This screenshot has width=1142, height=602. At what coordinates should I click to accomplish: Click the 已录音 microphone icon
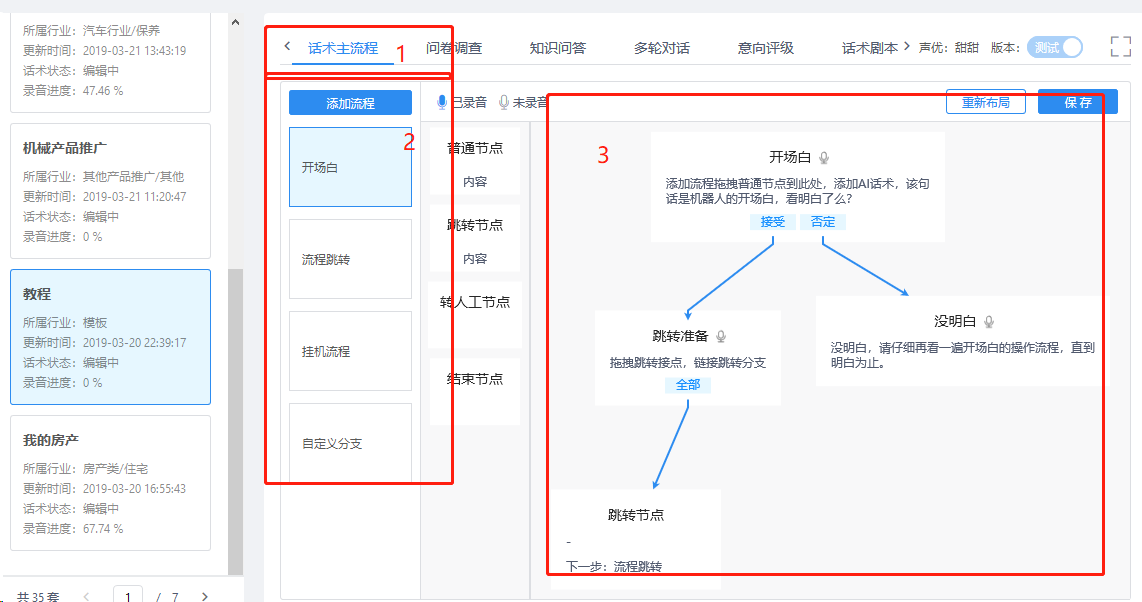441,103
